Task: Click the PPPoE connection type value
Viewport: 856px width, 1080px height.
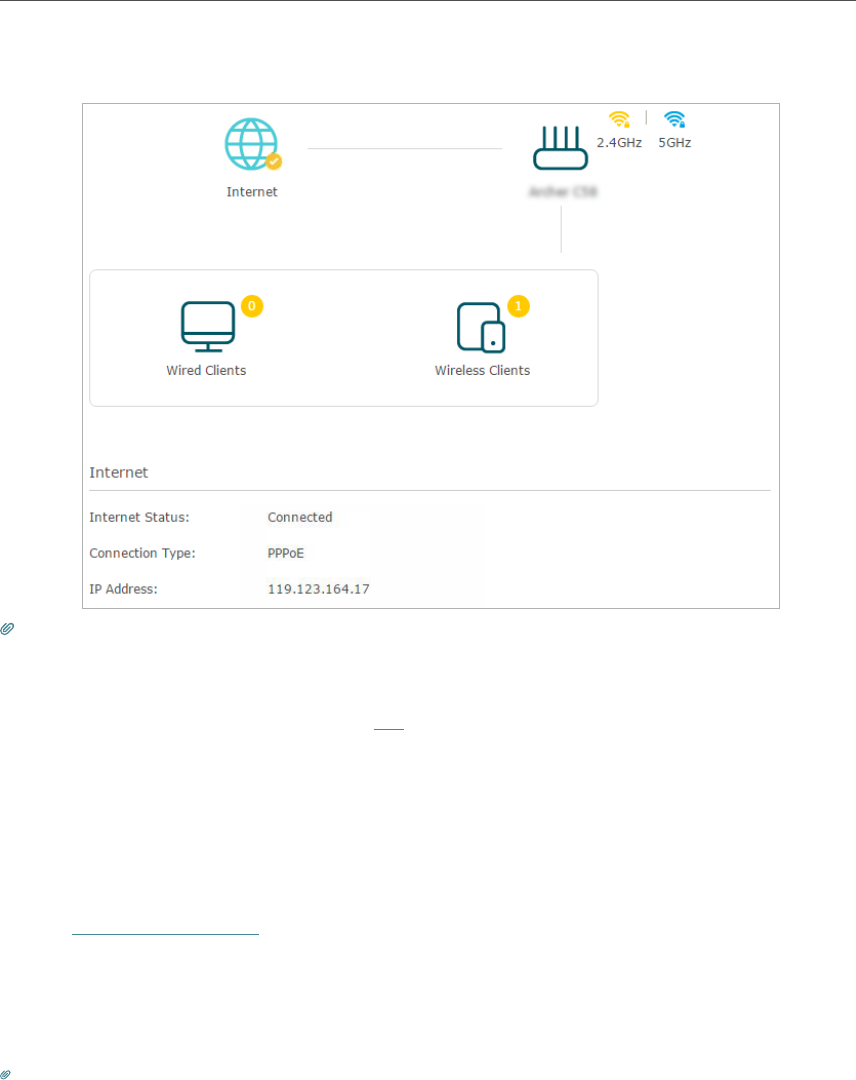Action: (x=286, y=553)
